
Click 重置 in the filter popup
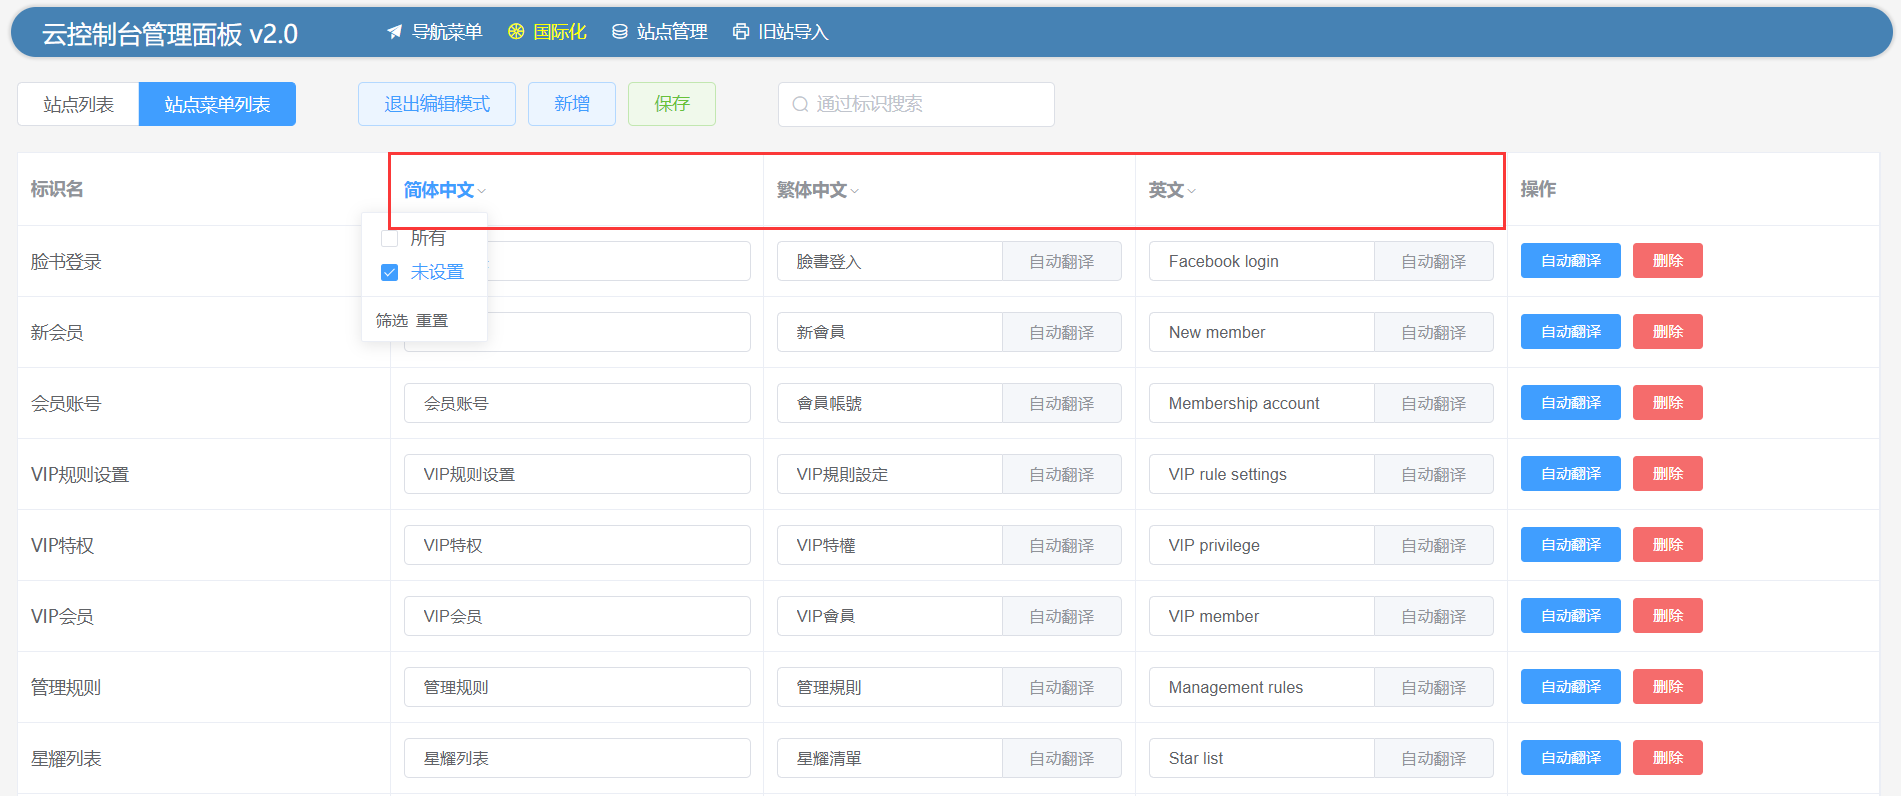432,321
